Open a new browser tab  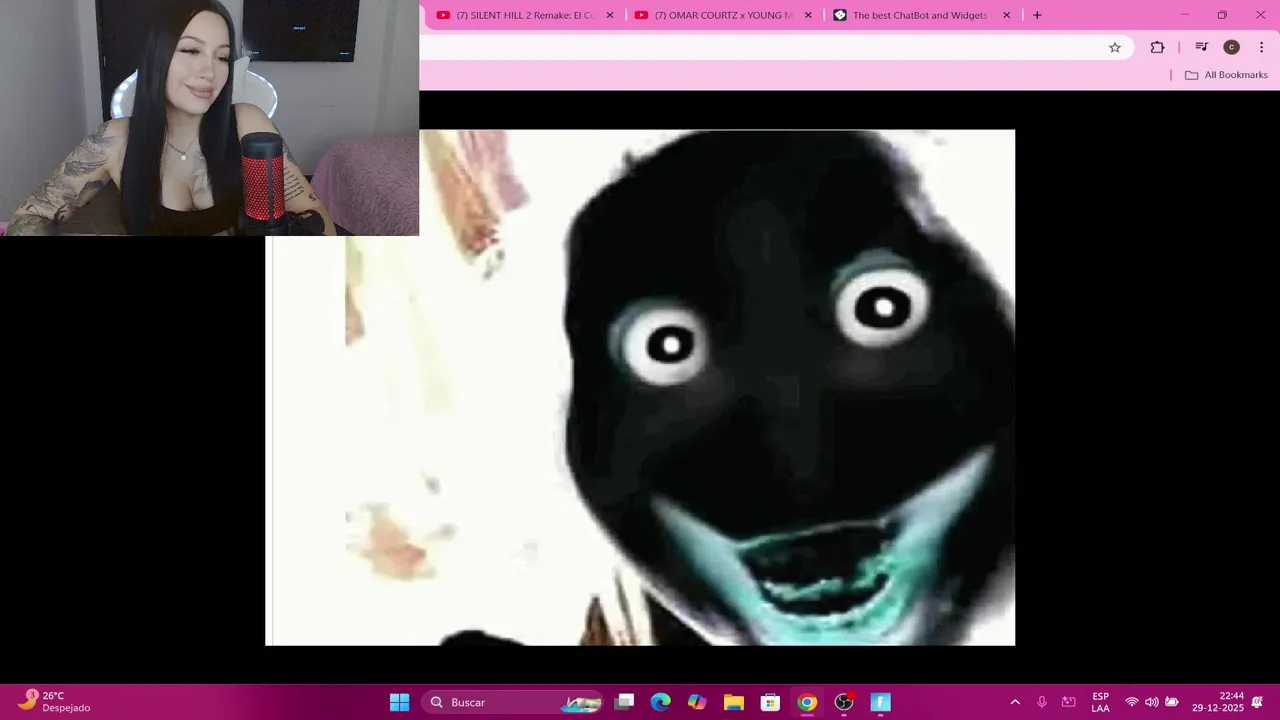[1037, 15]
